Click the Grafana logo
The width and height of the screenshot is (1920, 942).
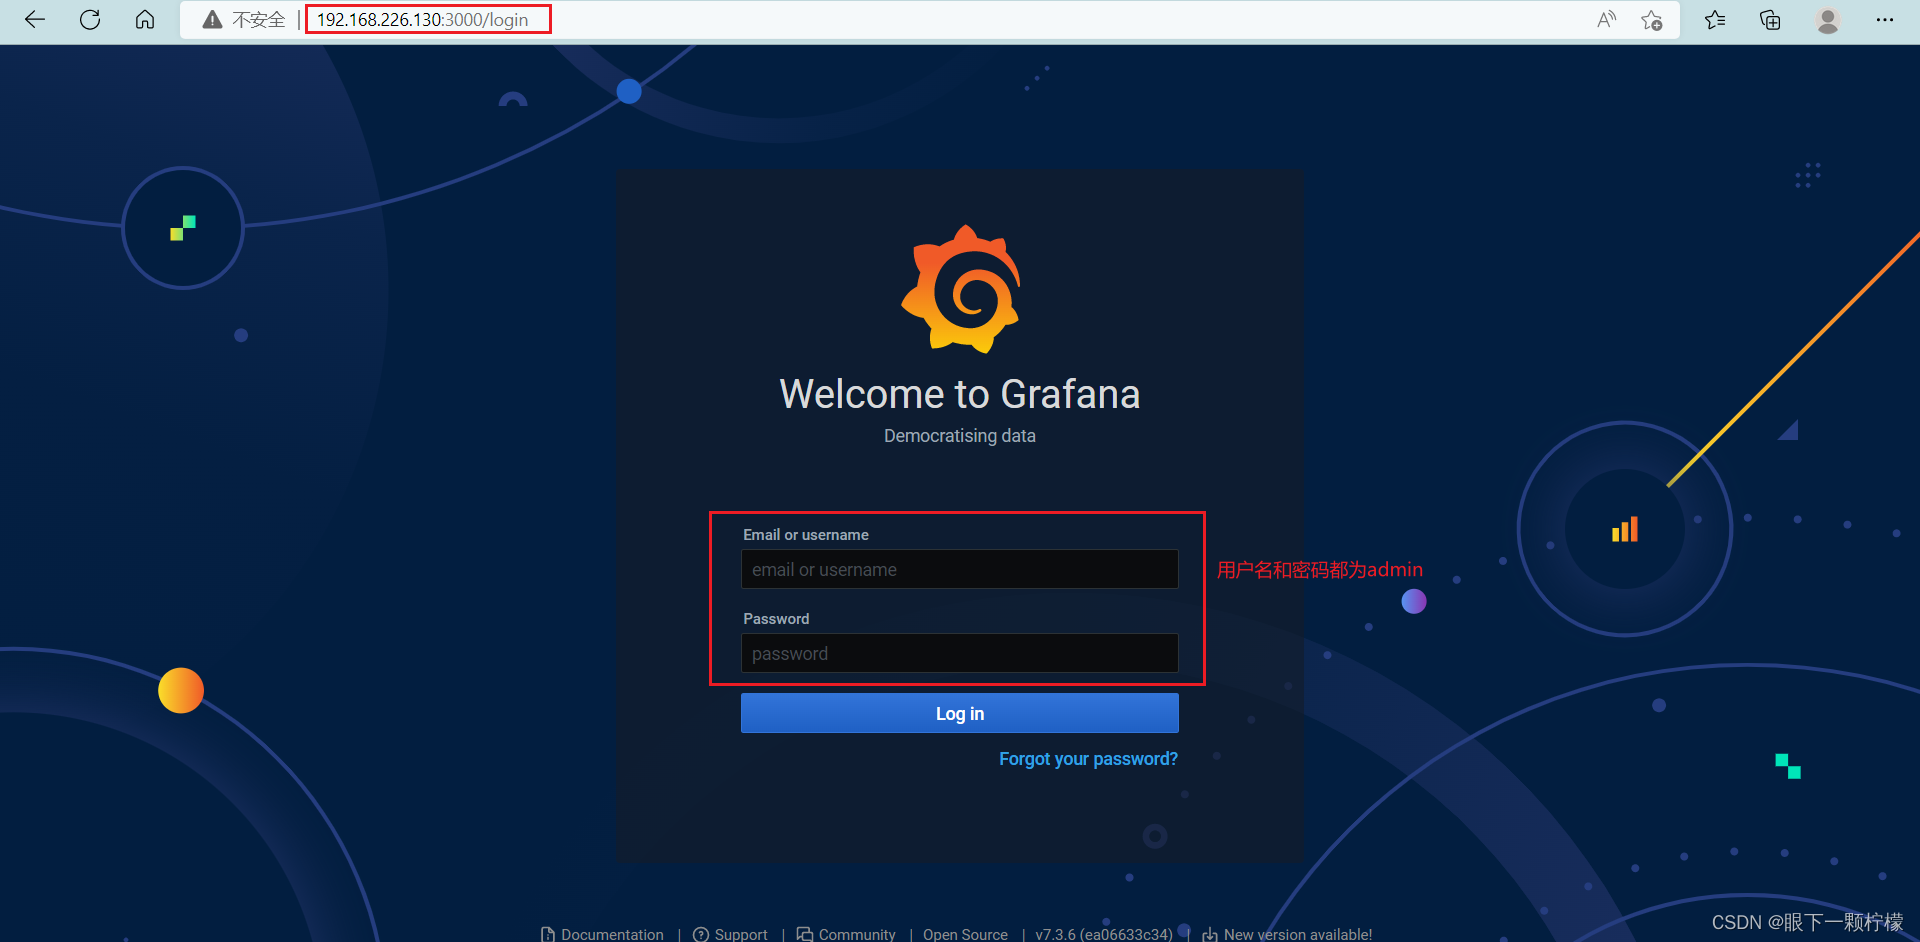click(x=961, y=289)
